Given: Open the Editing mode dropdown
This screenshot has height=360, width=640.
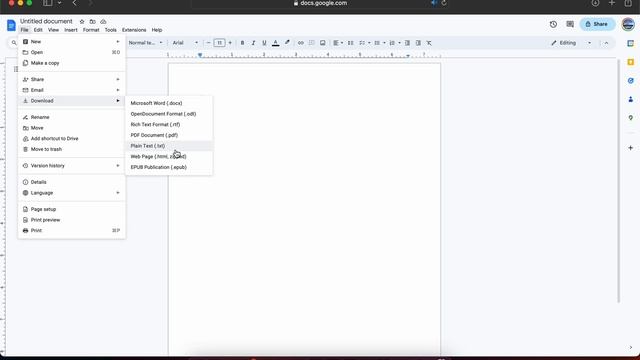Looking at the screenshot, I should (x=571, y=43).
